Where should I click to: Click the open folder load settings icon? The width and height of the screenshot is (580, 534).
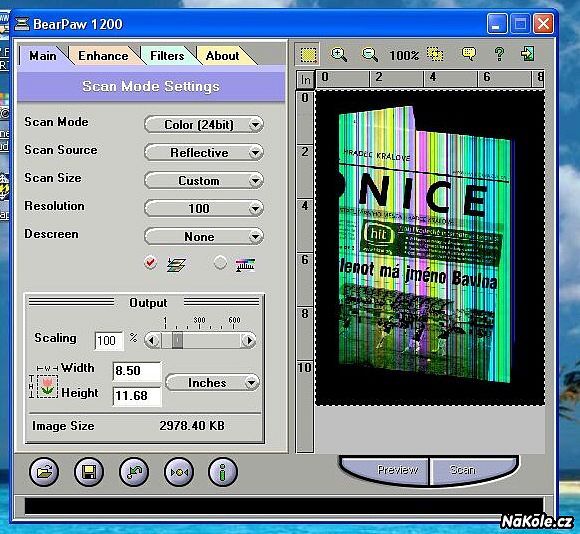coord(44,472)
